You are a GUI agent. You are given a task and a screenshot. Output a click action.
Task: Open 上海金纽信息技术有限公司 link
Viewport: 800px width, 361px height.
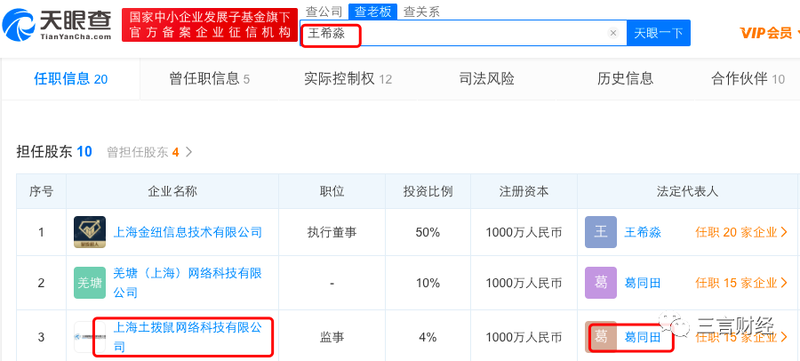(187, 233)
